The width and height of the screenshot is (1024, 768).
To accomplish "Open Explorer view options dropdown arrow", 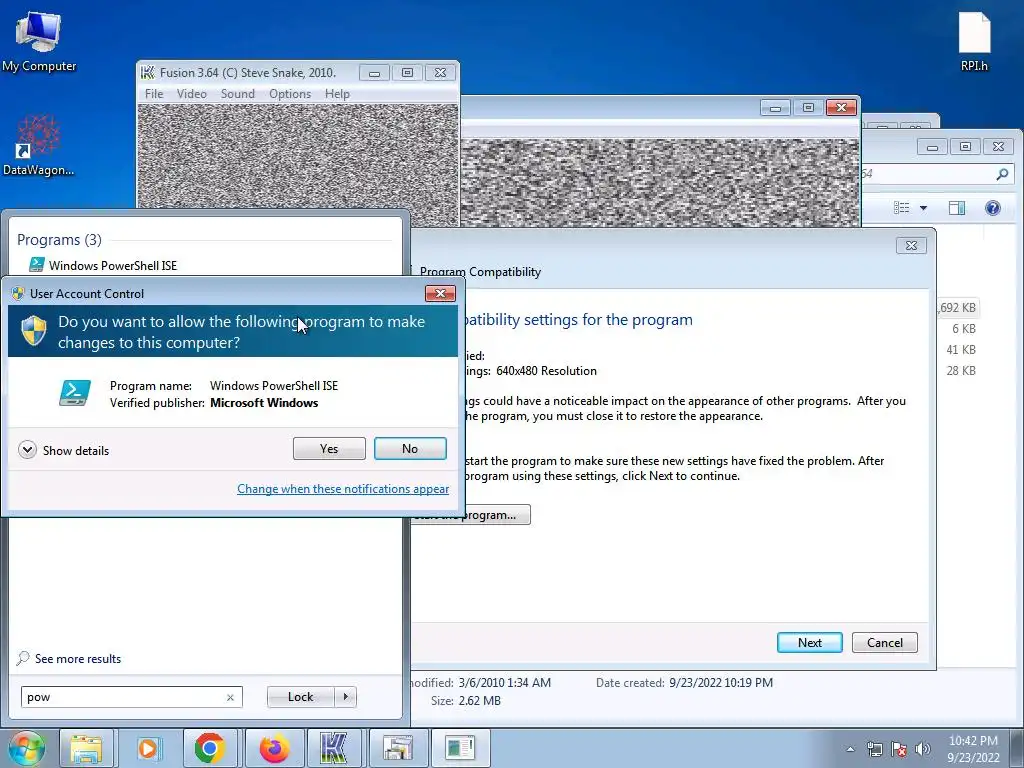I will (923, 208).
